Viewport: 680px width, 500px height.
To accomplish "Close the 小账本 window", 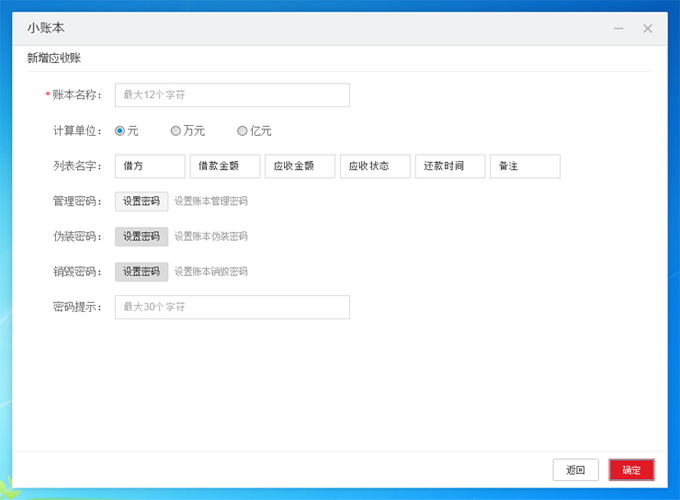I will point(647,29).
